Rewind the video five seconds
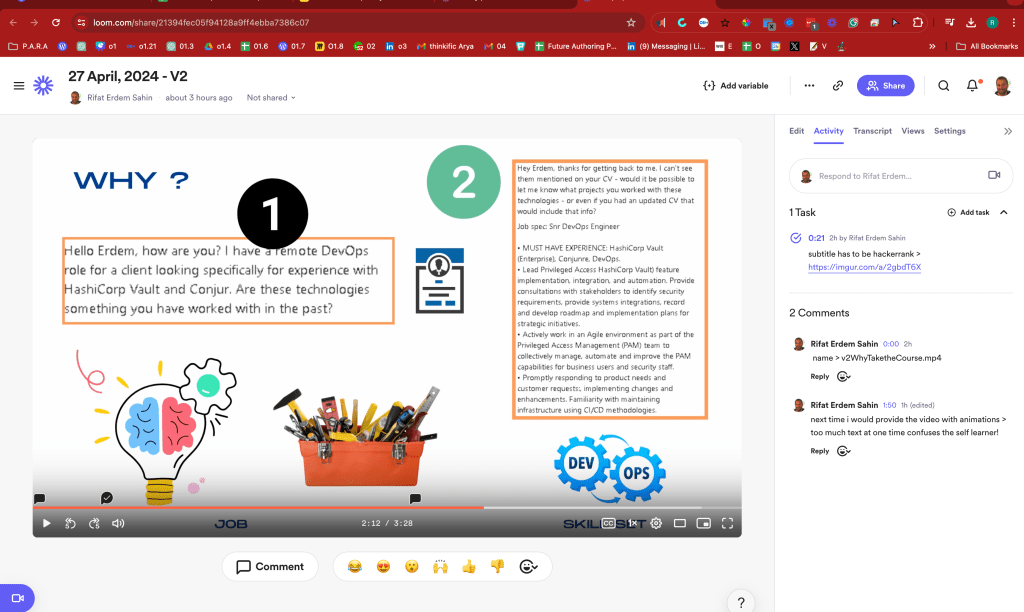 pyautogui.click(x=71, y=523)
